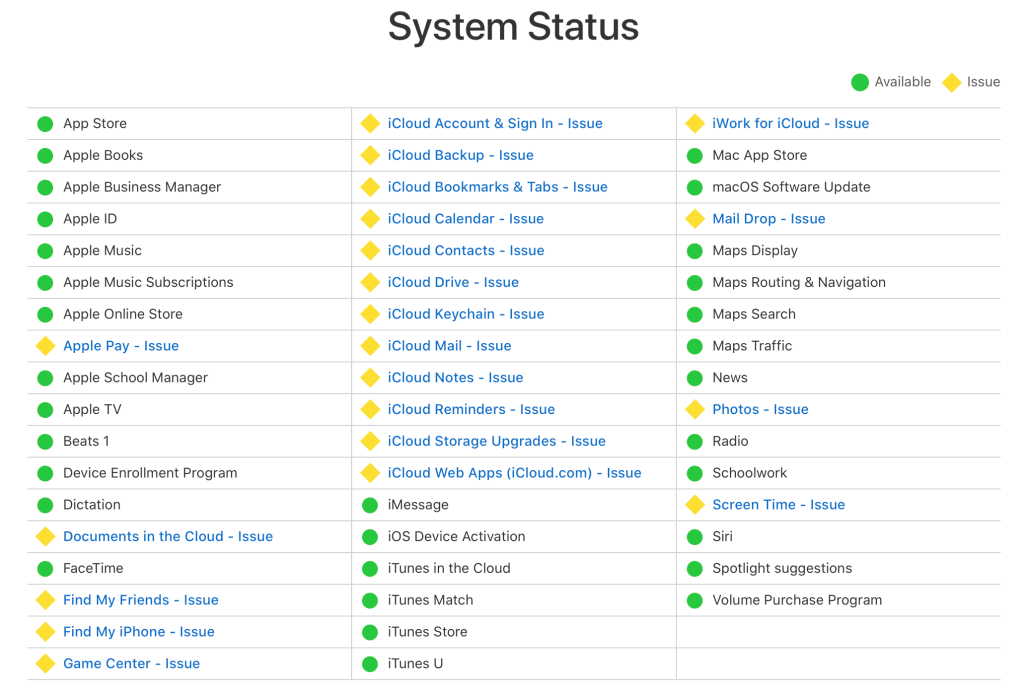Open the iCloud Web Apps (iCloud.com) issue link
1024x694 pixels.
coord(514,472)
